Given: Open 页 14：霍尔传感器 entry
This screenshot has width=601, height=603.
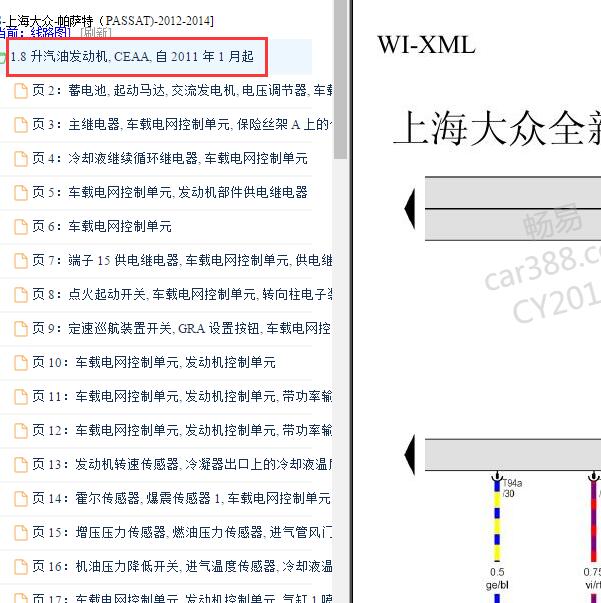Looking at the screenshot, I should [x=181, y=498].
